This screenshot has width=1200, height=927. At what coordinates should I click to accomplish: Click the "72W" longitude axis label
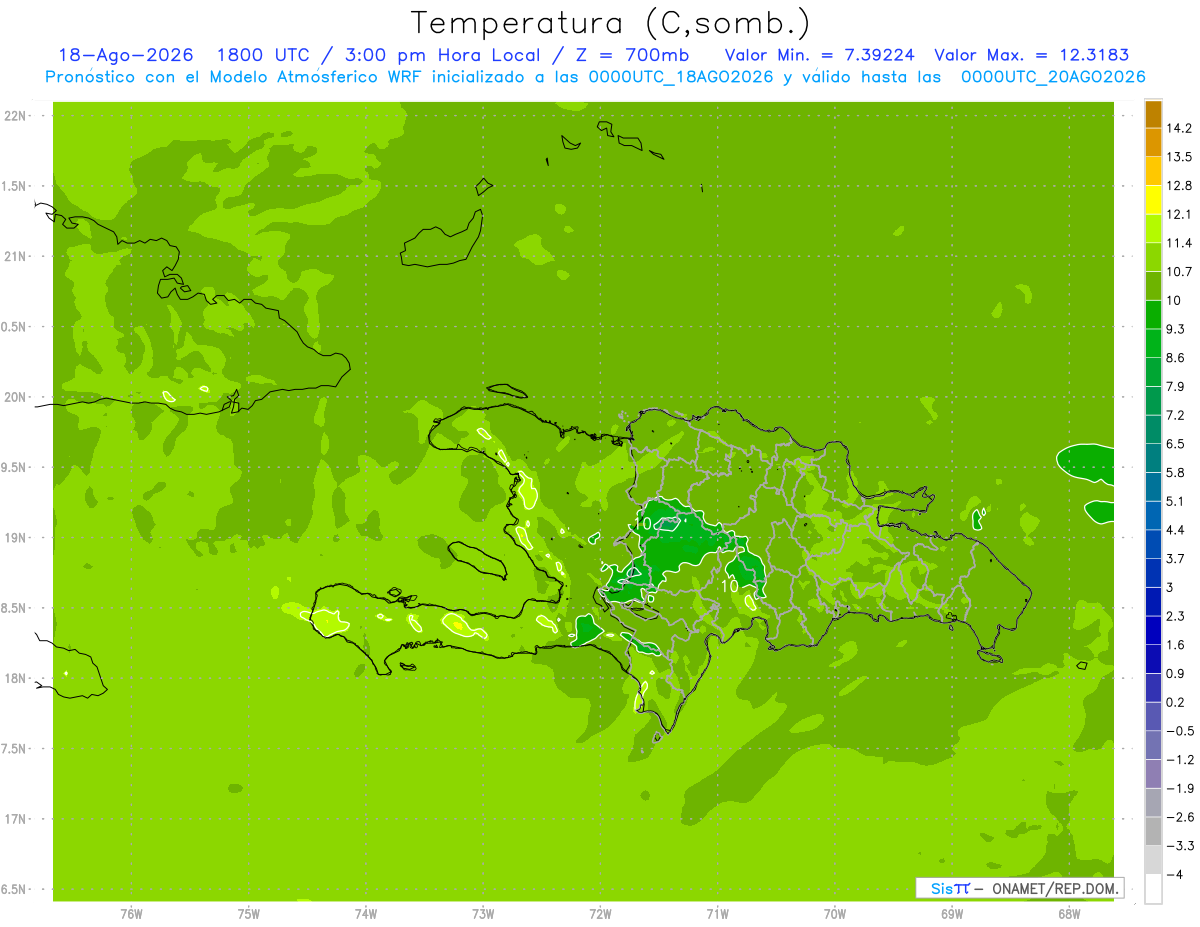pos(600,913)
